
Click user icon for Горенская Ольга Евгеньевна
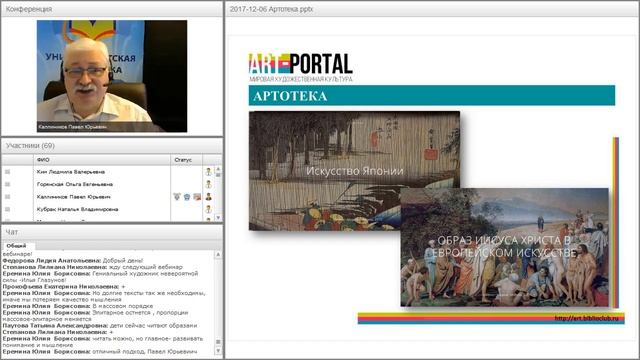209,184
